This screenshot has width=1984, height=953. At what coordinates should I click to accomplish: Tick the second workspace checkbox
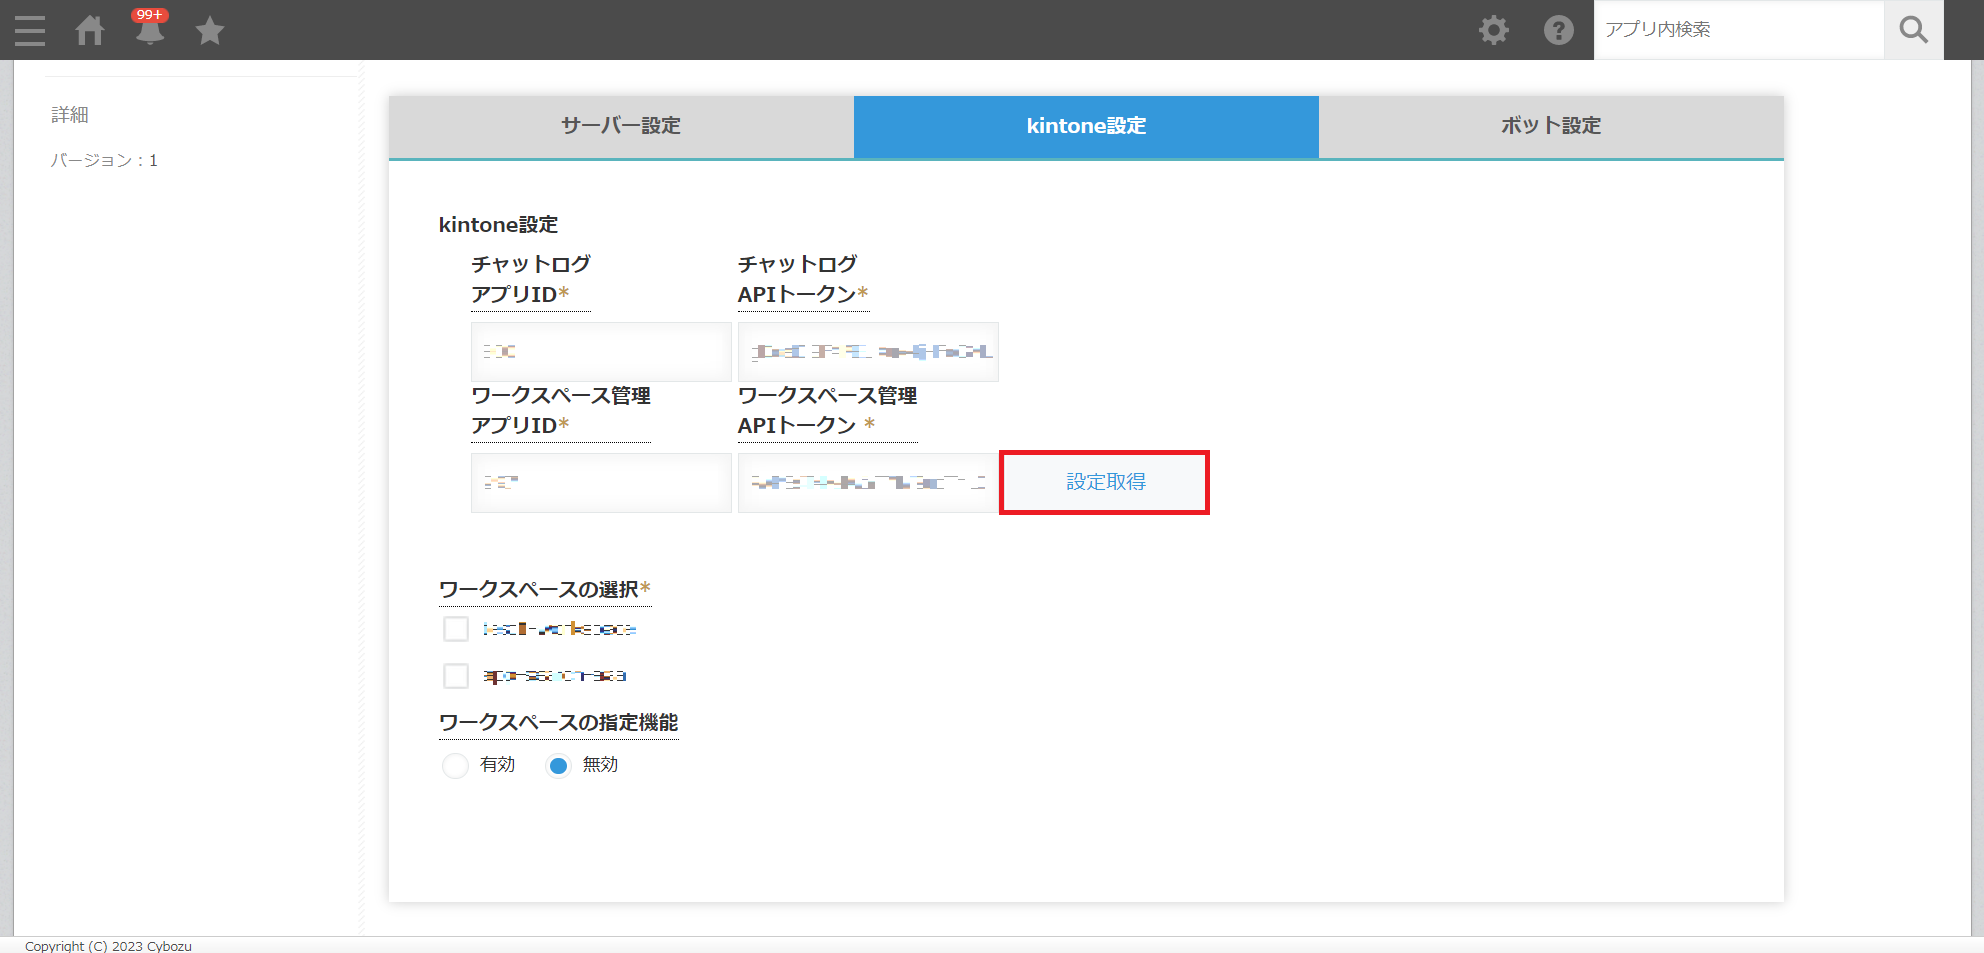pyautogui.click(x=456, y=676)
